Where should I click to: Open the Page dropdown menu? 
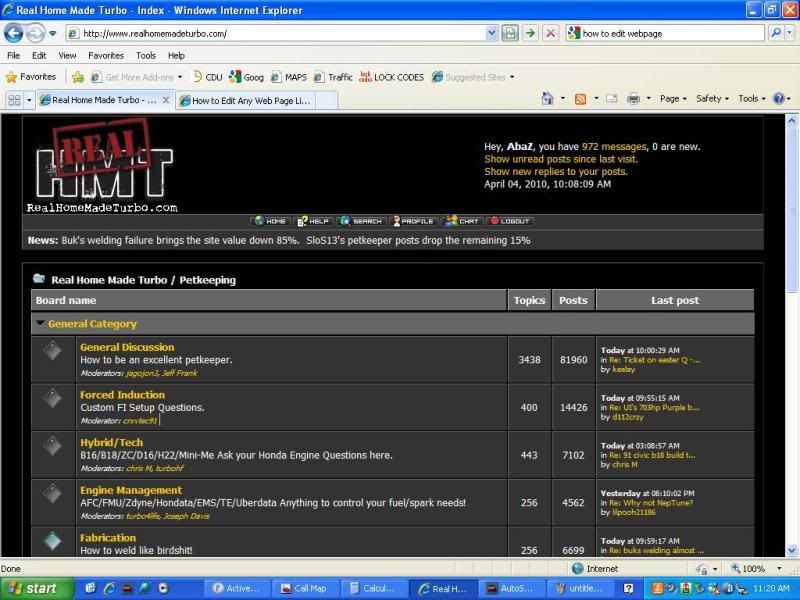[673, 98]
